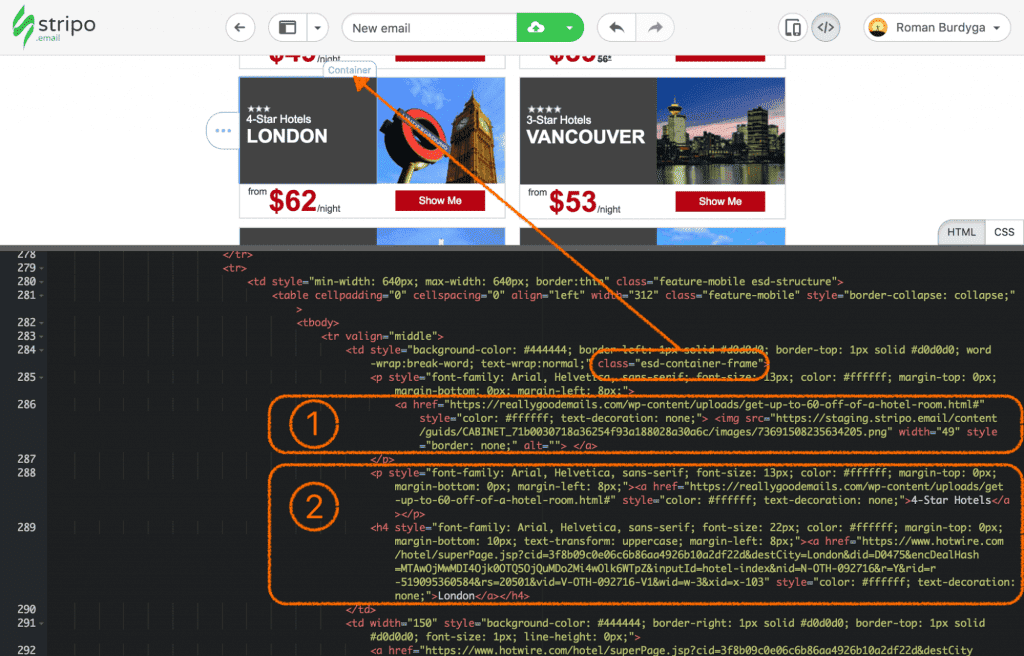1024x656 pixels.
Task: Redo the last action
Action: tap(655, 28)
